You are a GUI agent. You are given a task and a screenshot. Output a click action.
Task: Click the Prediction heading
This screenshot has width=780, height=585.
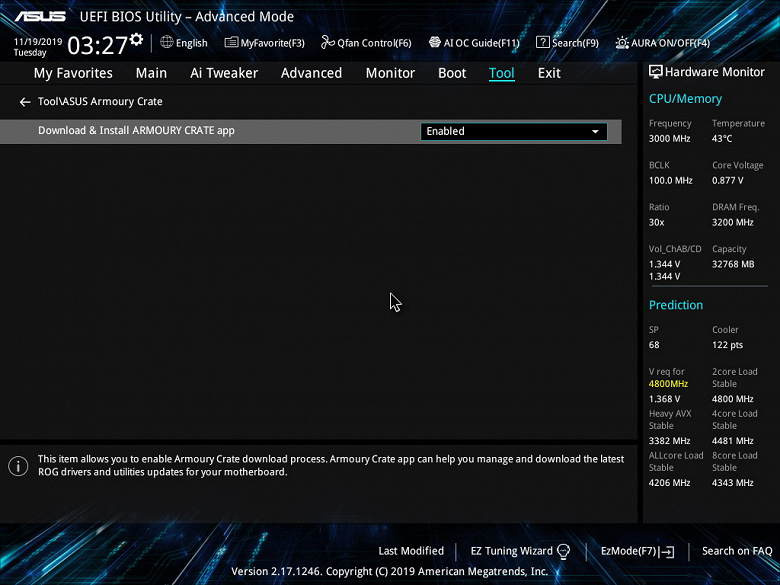coord(676,305)
